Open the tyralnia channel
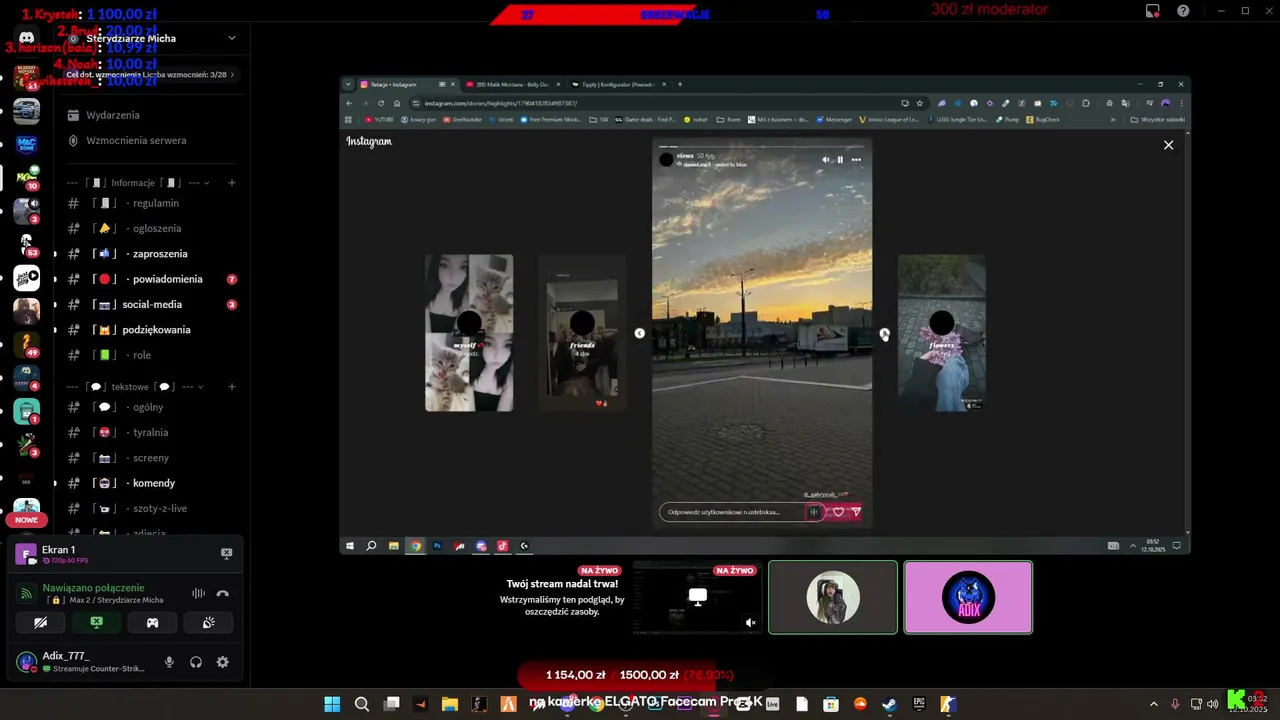The height and width of the screenshot is (720, 1280). click(x=150, y=433)
